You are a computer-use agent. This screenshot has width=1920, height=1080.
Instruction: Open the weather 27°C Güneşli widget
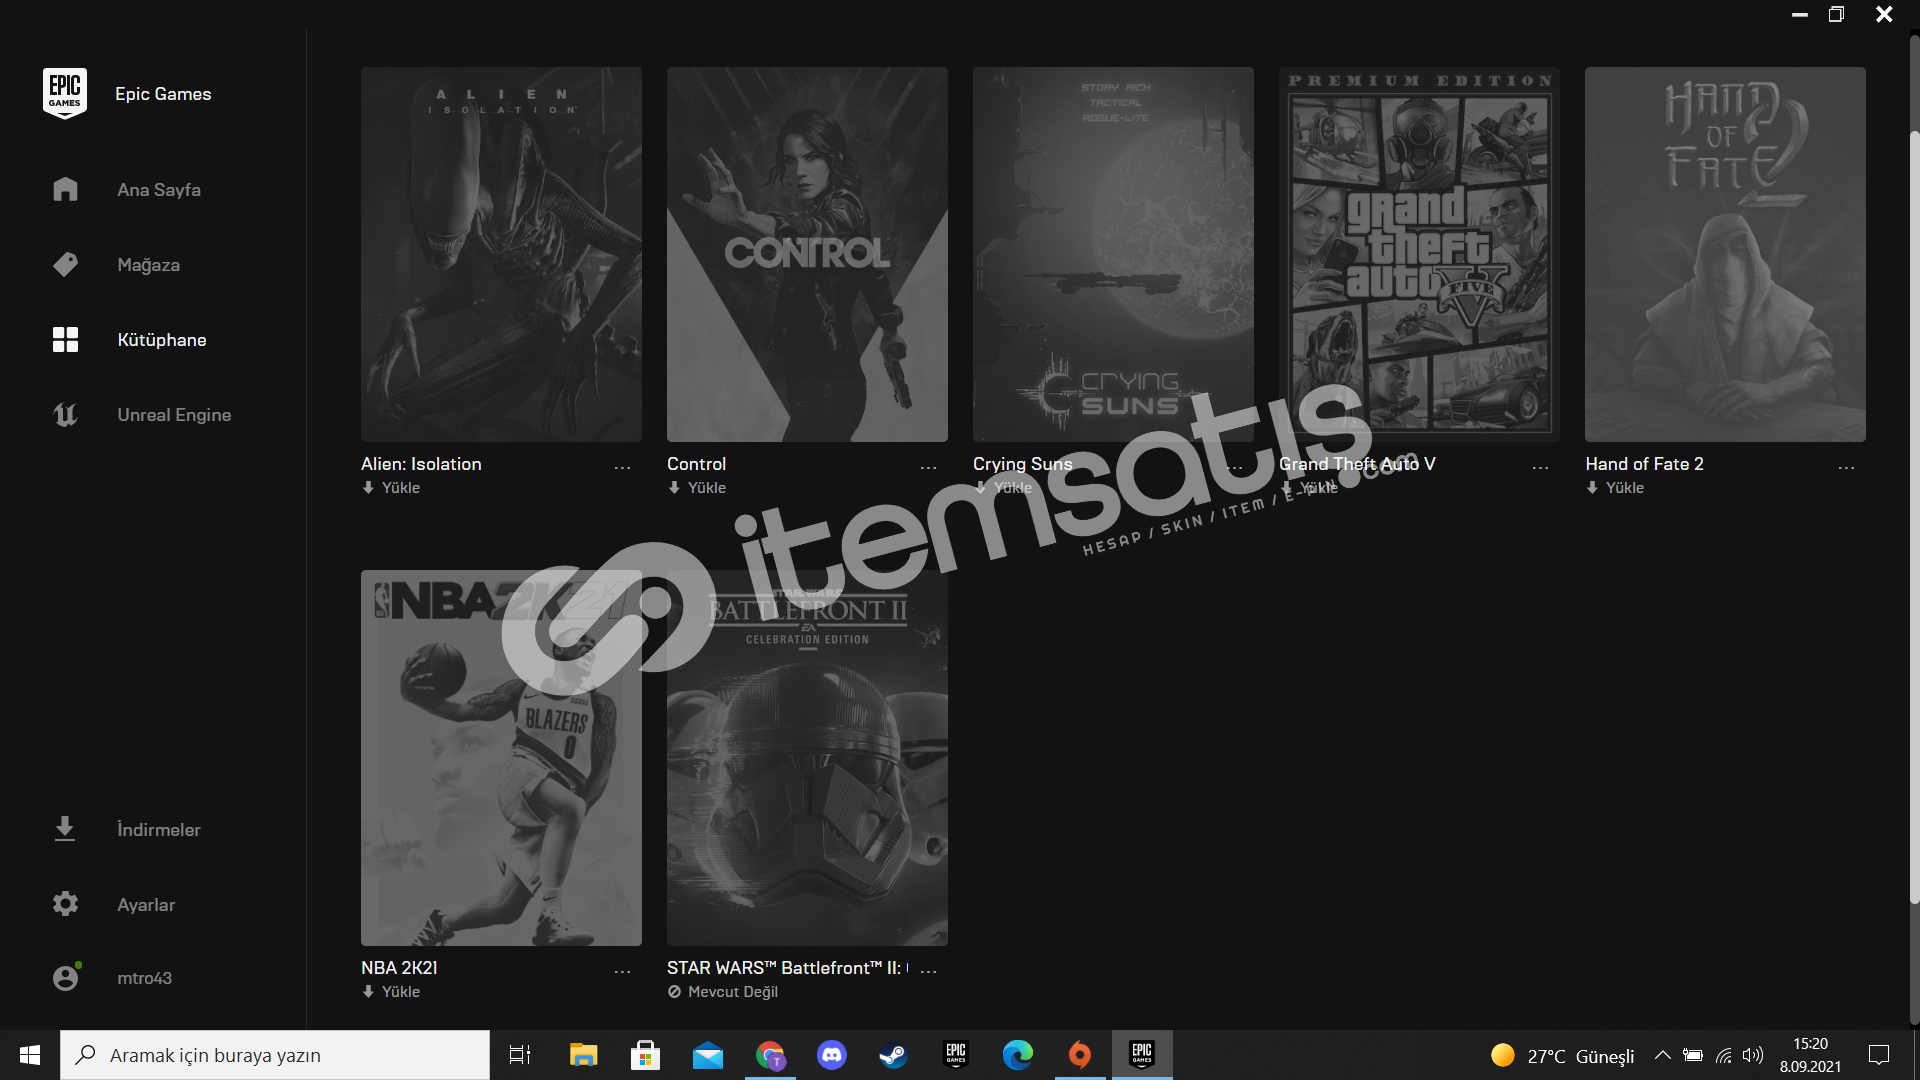click(1563, 1056)
